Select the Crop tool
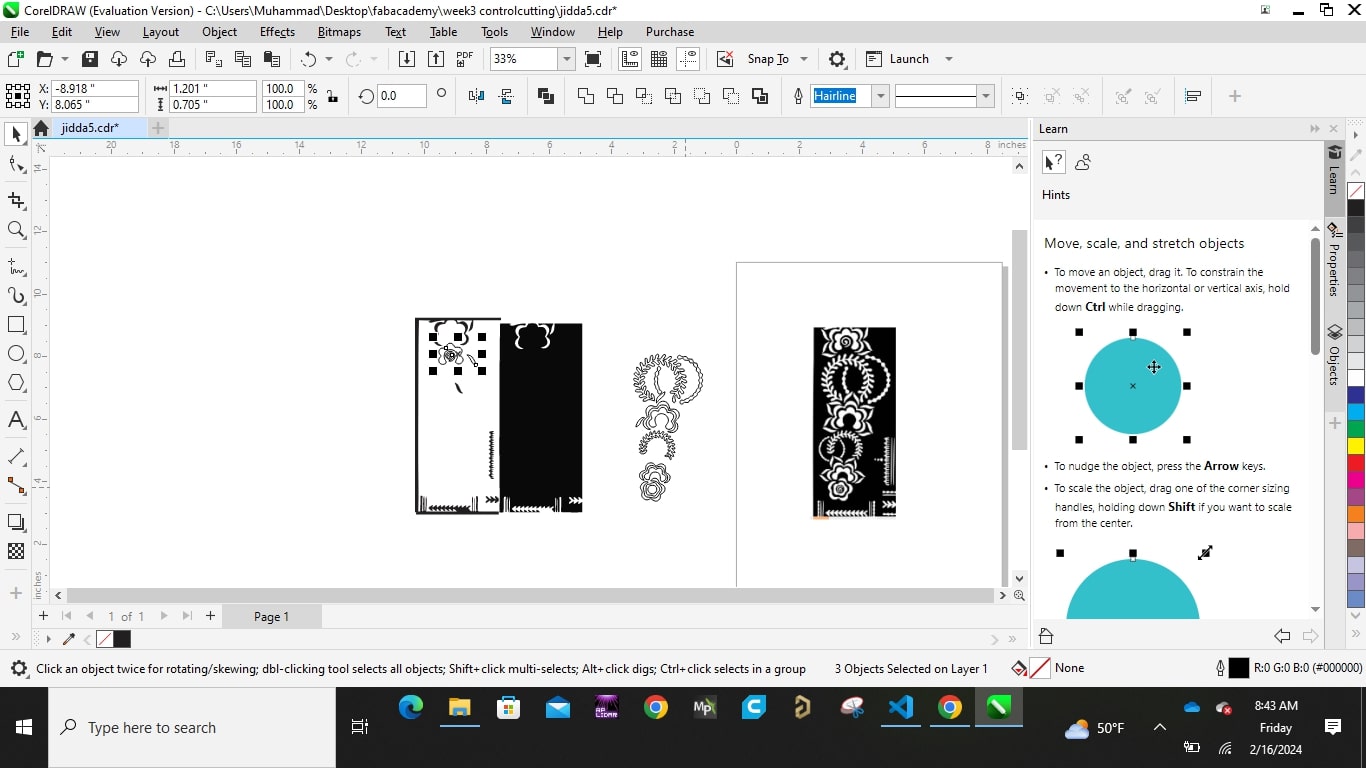The height and width of the screenshot is (768, 1366). point(16,201)
